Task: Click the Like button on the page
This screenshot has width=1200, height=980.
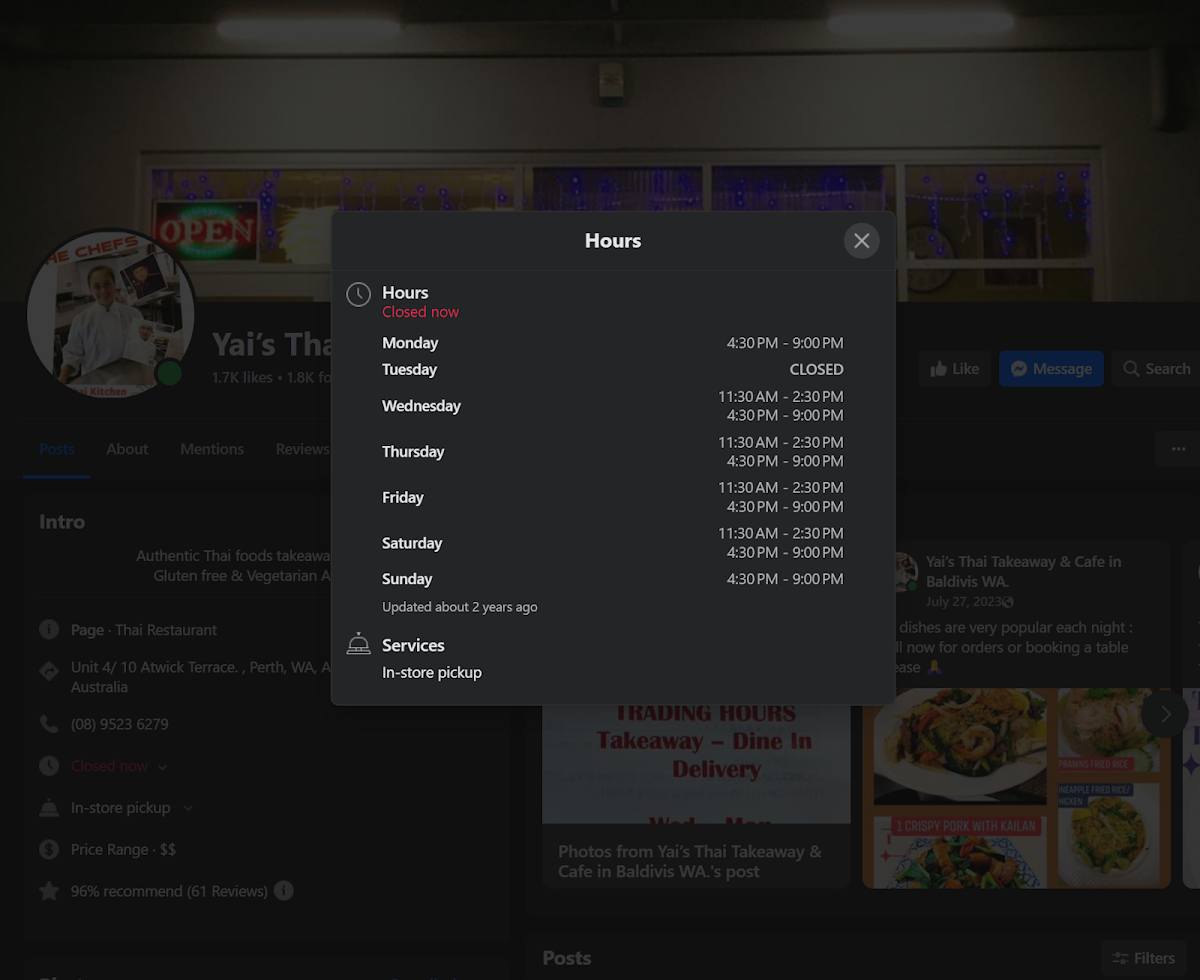Action: 955,369
